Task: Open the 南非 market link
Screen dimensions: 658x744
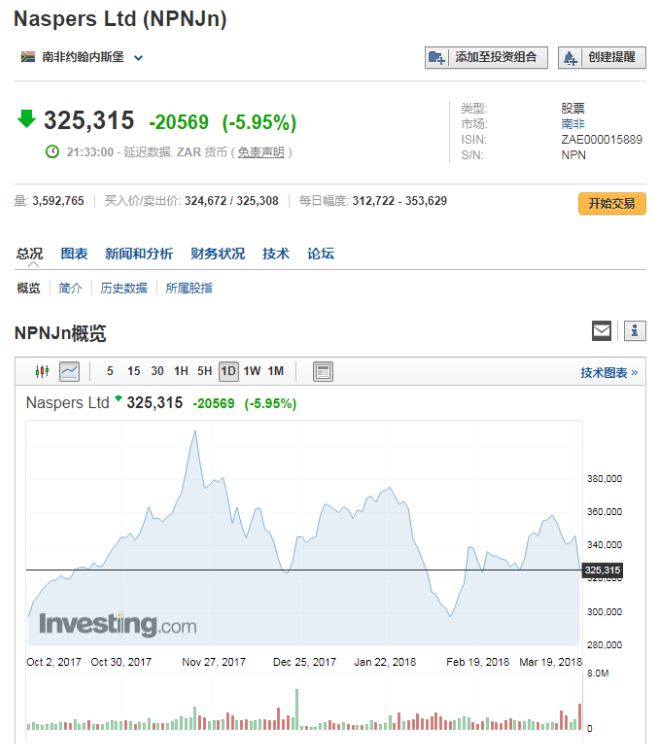Action: click(x=573, y=124)
